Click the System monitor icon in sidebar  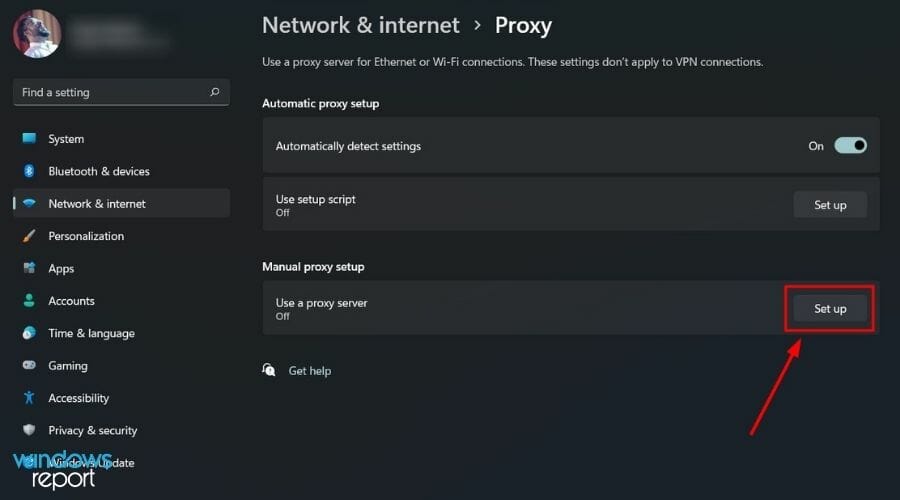click(x=29, y=139)
